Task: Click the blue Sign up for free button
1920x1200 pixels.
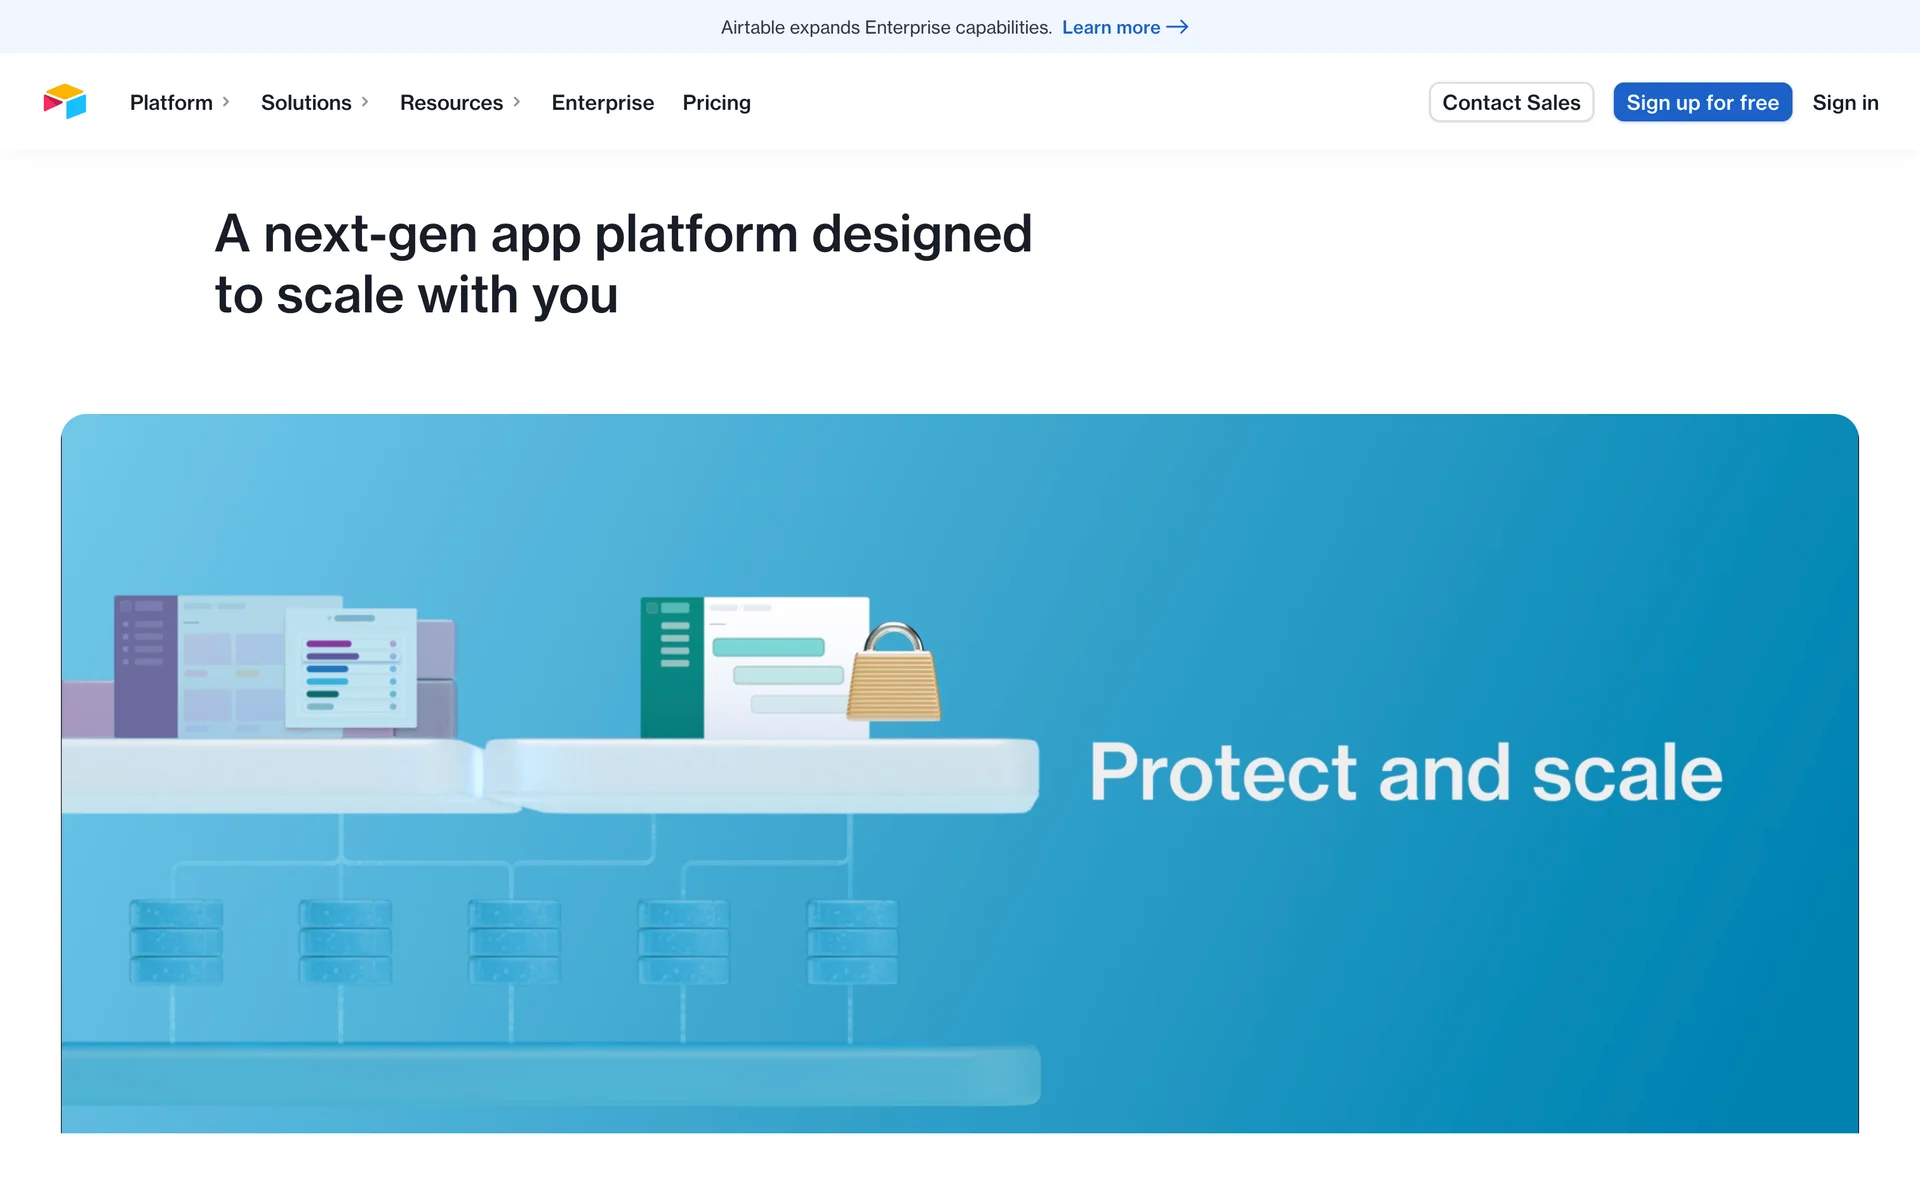Action: [x=1702, y=102]
